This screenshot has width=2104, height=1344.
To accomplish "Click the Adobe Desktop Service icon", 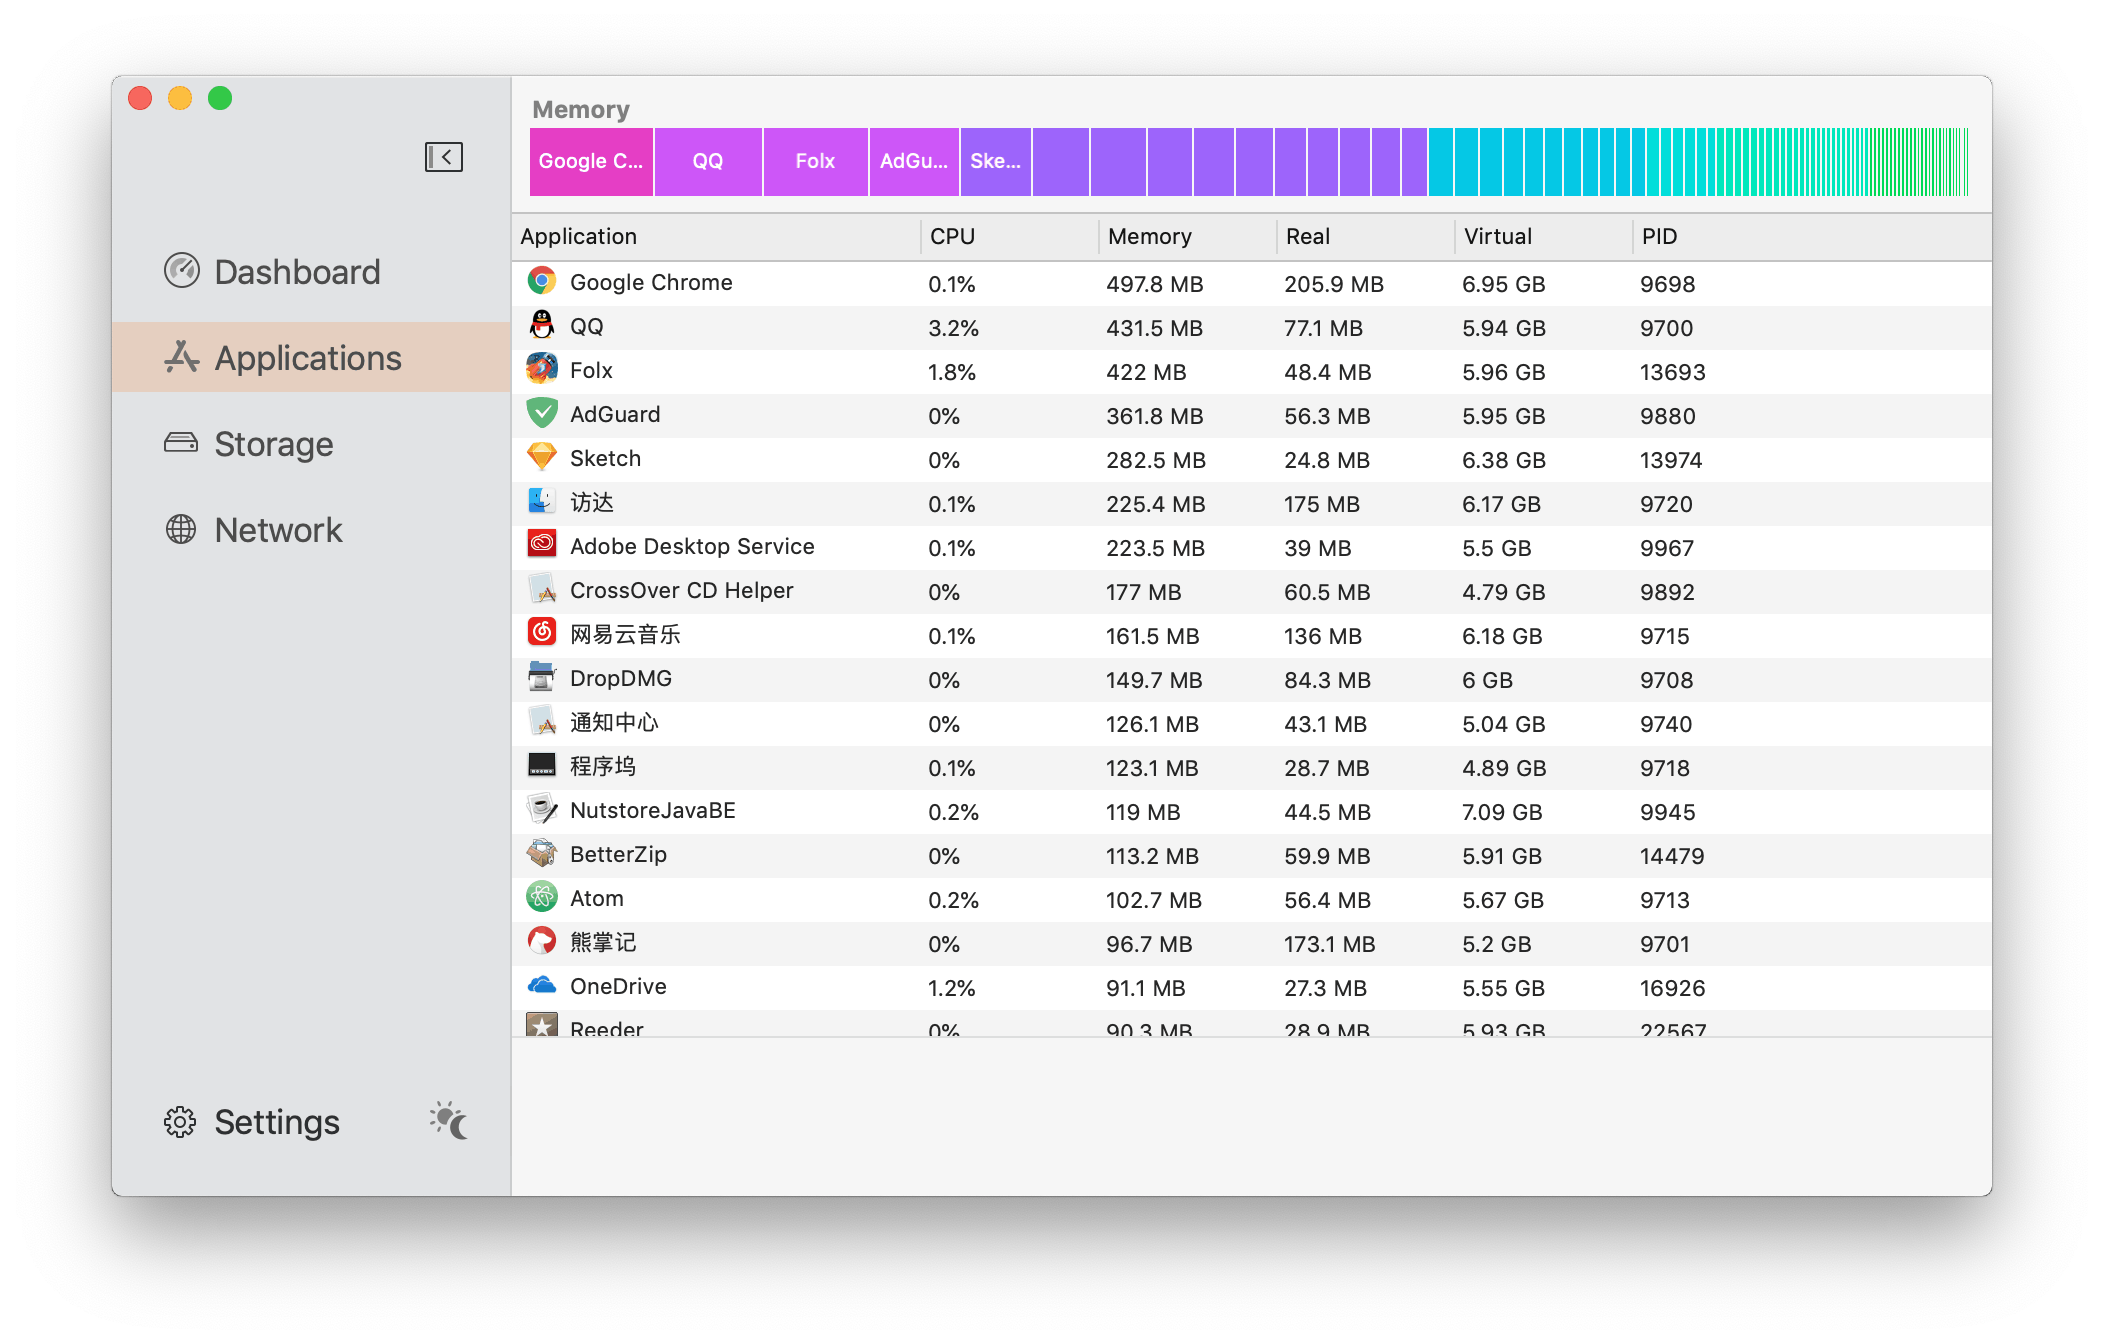I will [542, 546].
